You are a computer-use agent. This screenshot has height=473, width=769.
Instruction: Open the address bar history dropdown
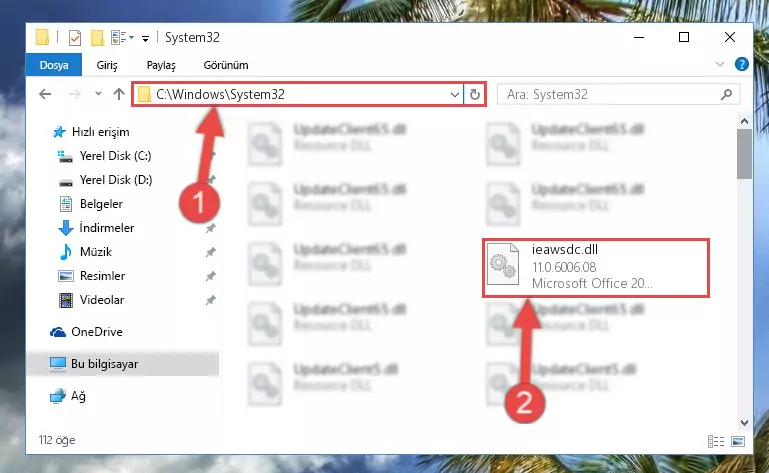[455, 94]
